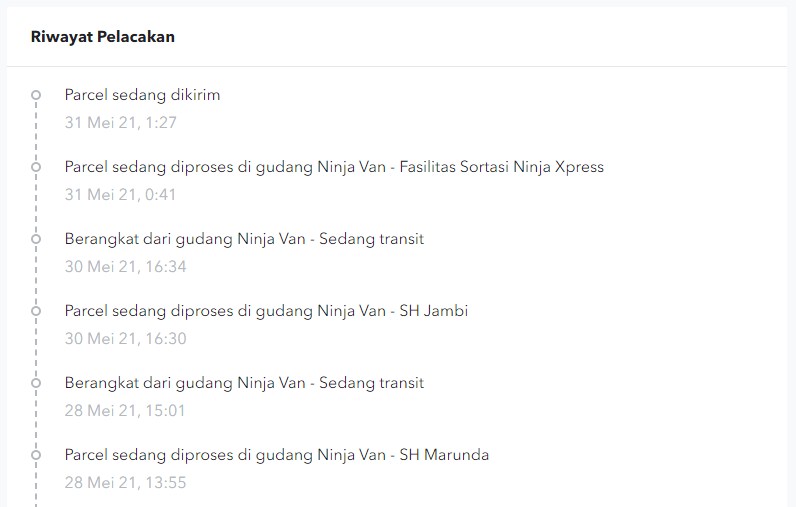Viewport: 796px width, 507px height.
Task: Click dashed timeline line below SH Marunda dot
Action: point(36,485)
